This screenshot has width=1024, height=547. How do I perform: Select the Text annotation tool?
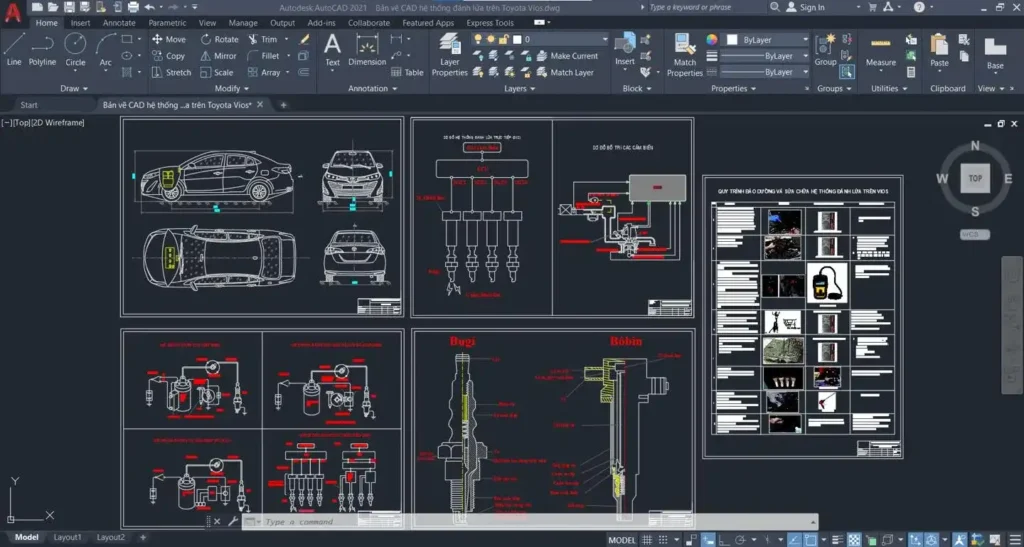click(x=332, y=50)
